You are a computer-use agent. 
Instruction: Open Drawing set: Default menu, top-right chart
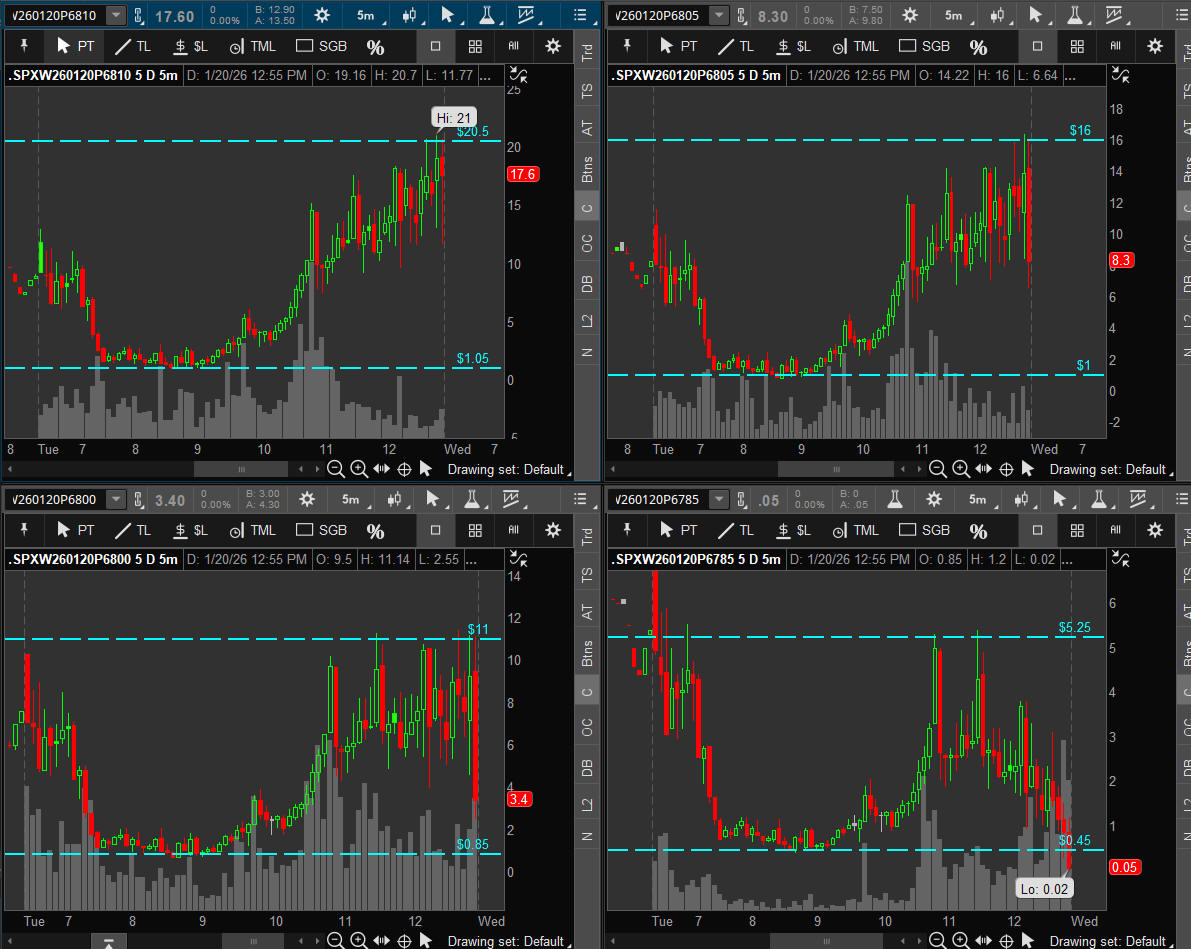[x=1107, y=469]
